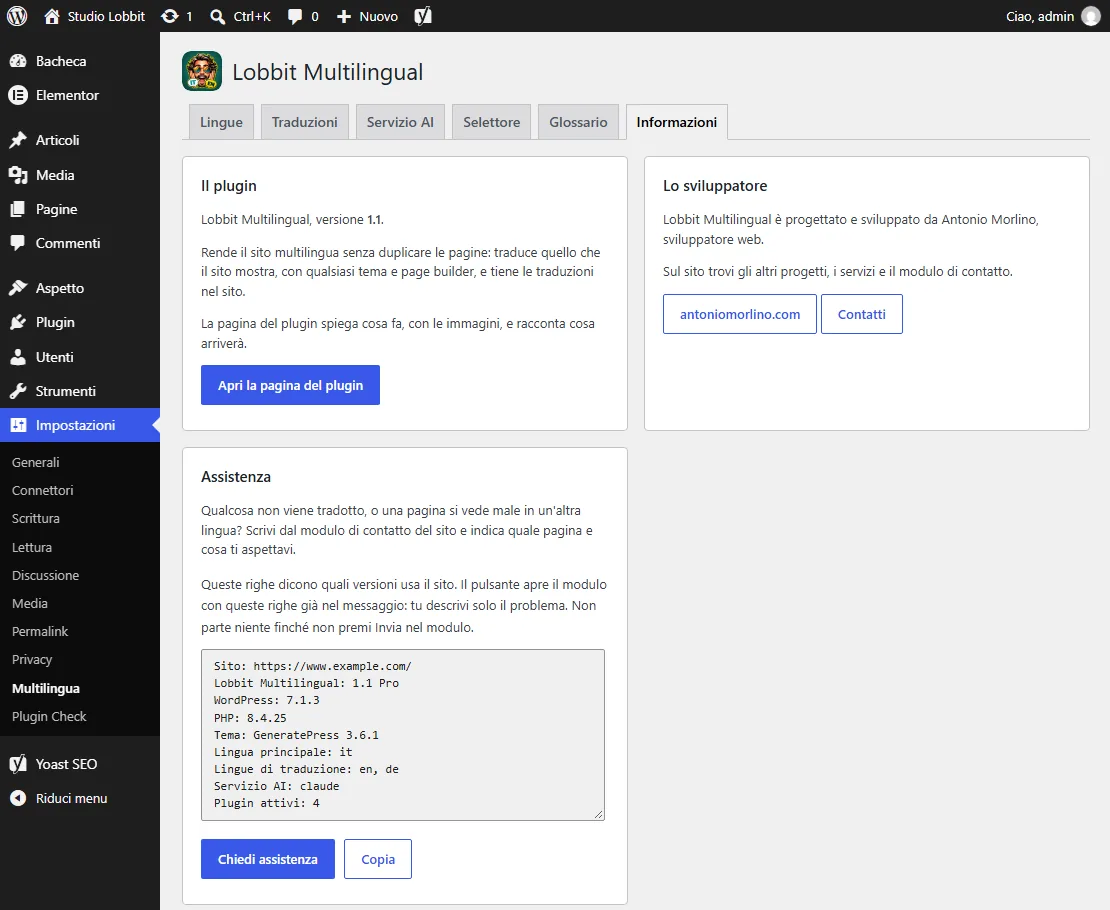The width and height of the screenshot is (1110, 910).
Task: Click the Media sidebar icon
Action: 18,175
